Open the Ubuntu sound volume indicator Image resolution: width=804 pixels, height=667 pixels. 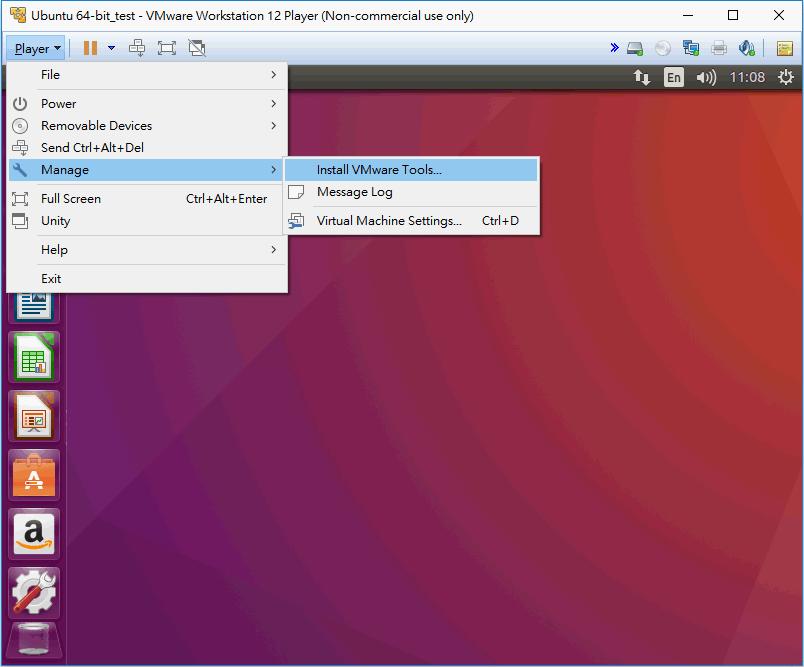pos(706,77)
